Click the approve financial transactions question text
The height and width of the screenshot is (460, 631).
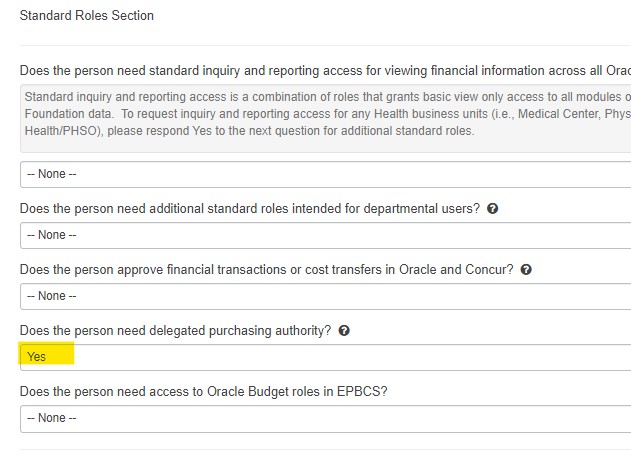click(266, 269)
